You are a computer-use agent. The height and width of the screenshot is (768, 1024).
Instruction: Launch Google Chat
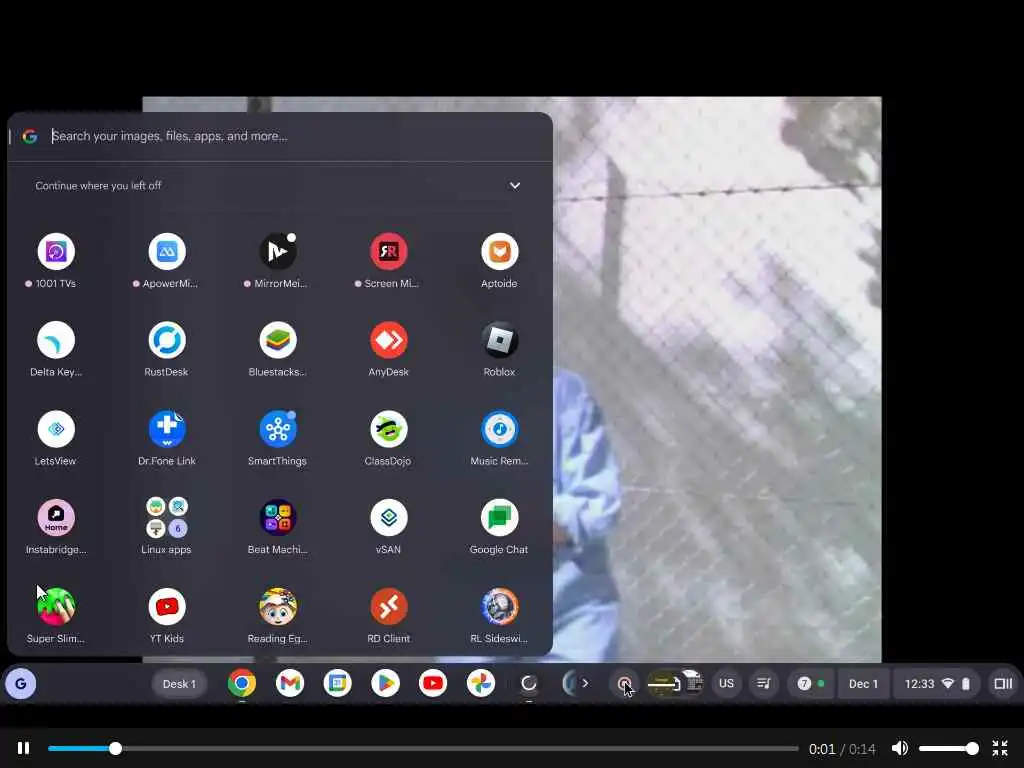coord(500,518)
